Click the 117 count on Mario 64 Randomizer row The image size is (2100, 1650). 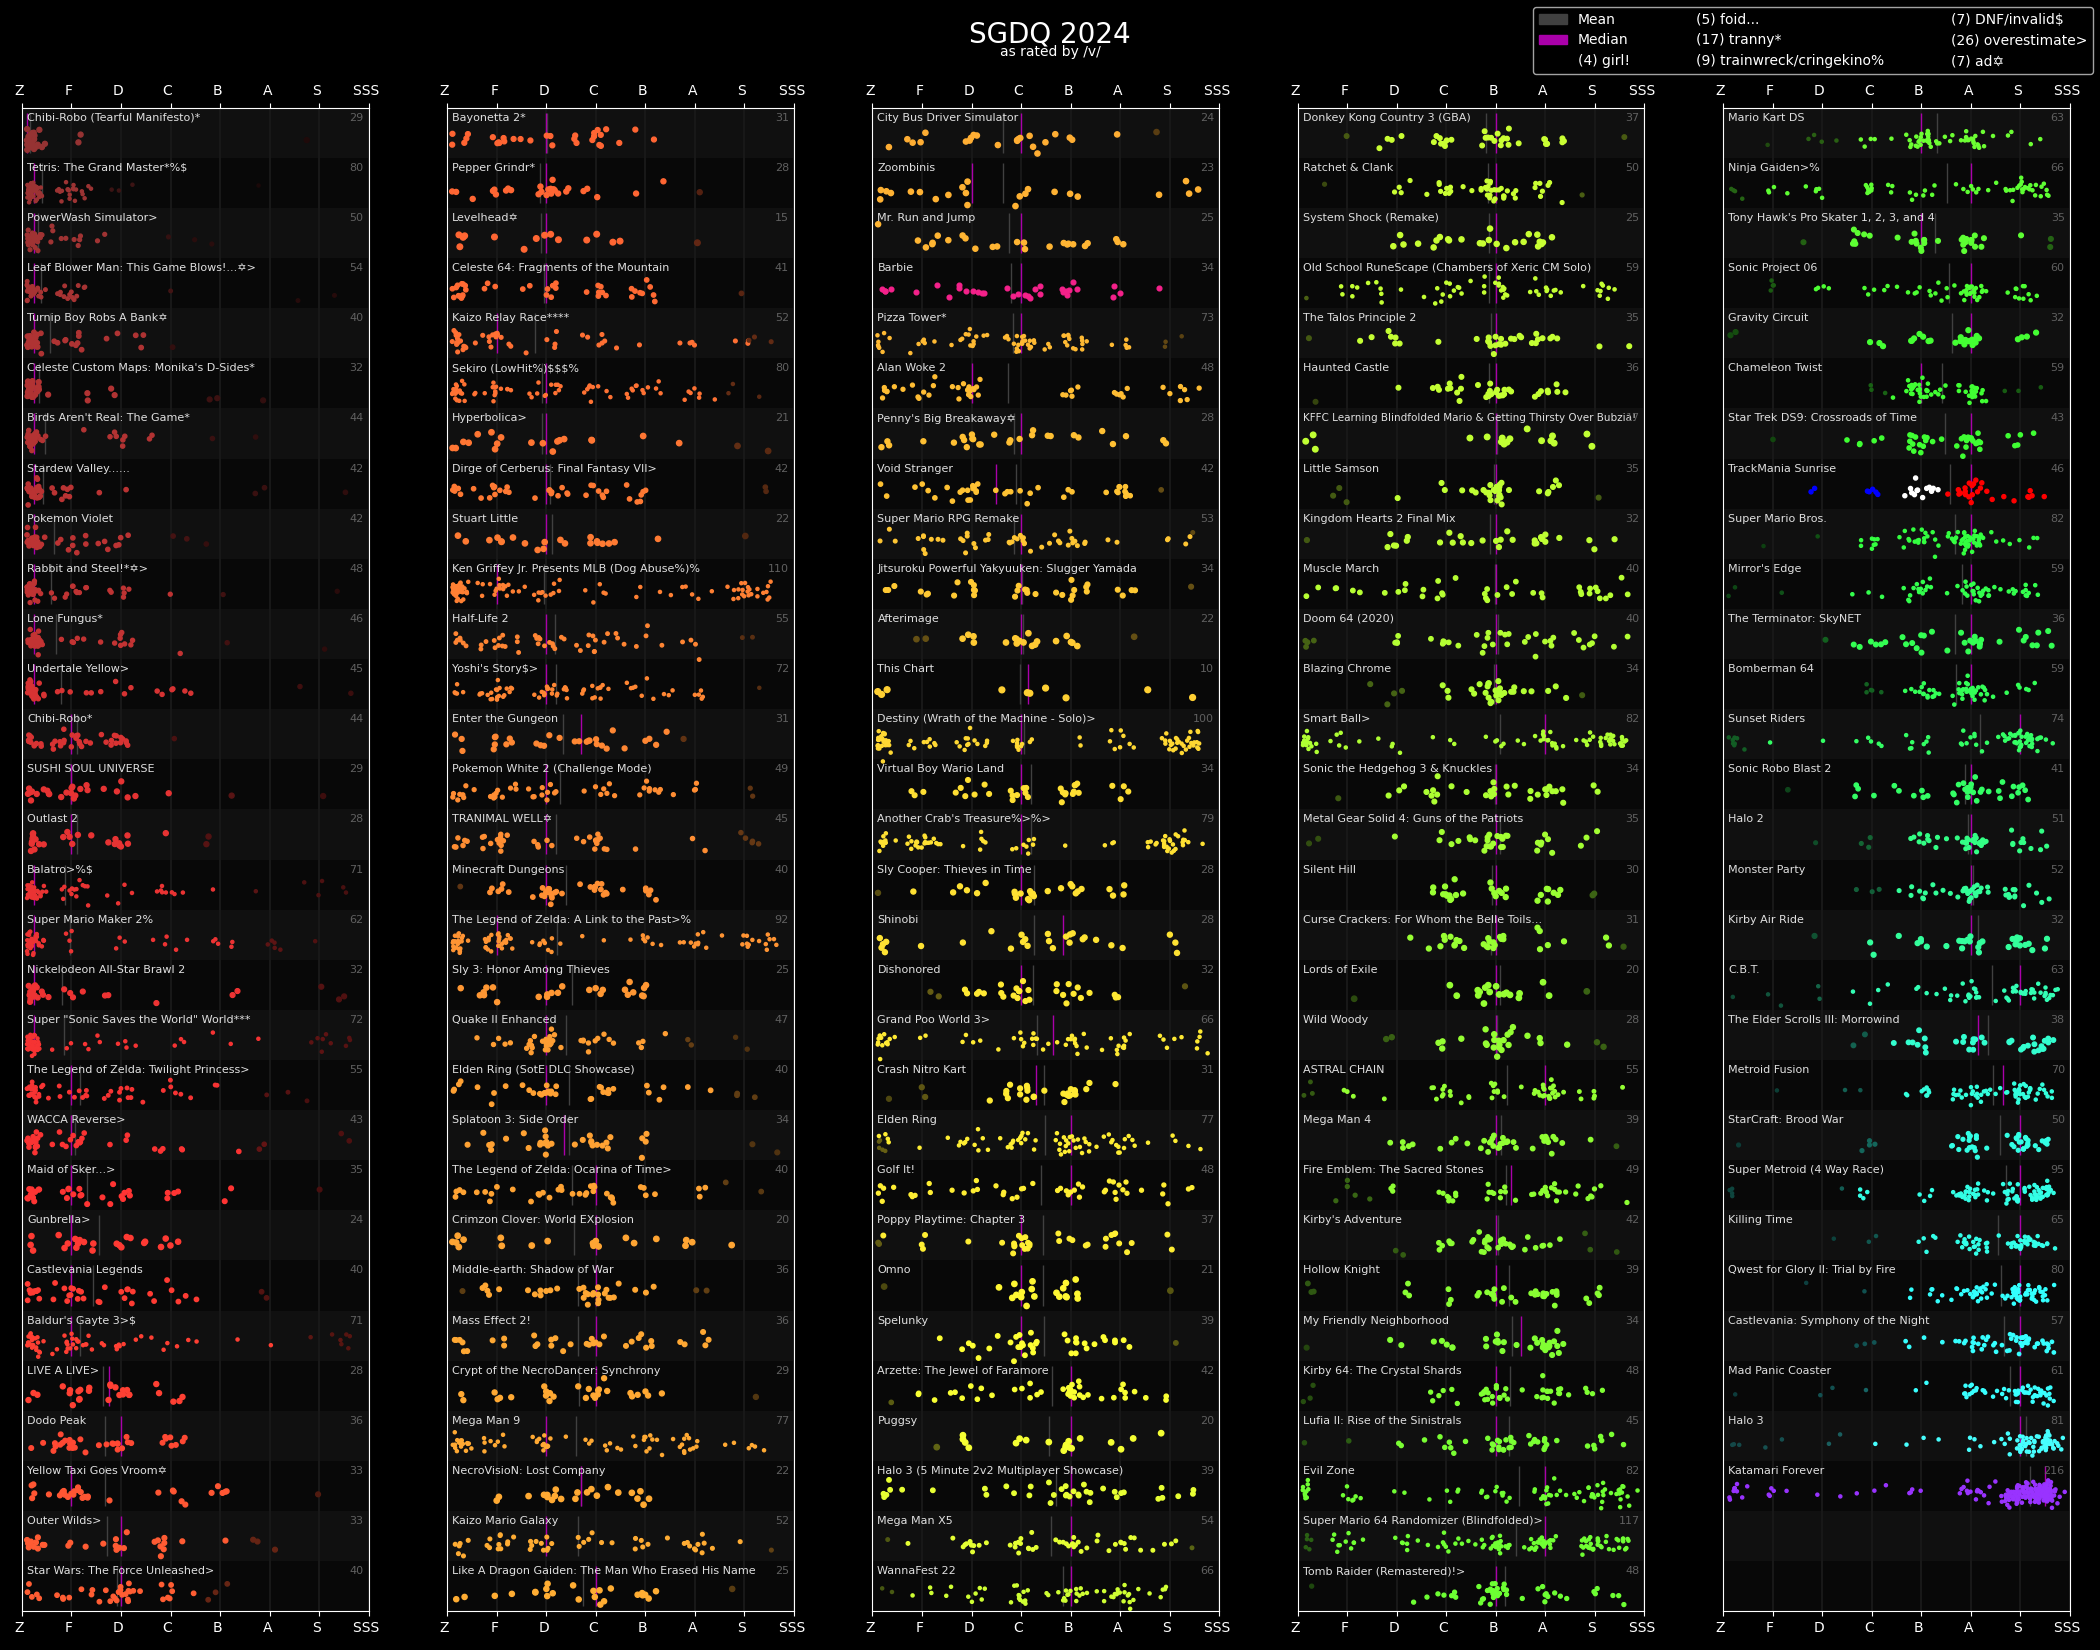coord(1629,1520)
